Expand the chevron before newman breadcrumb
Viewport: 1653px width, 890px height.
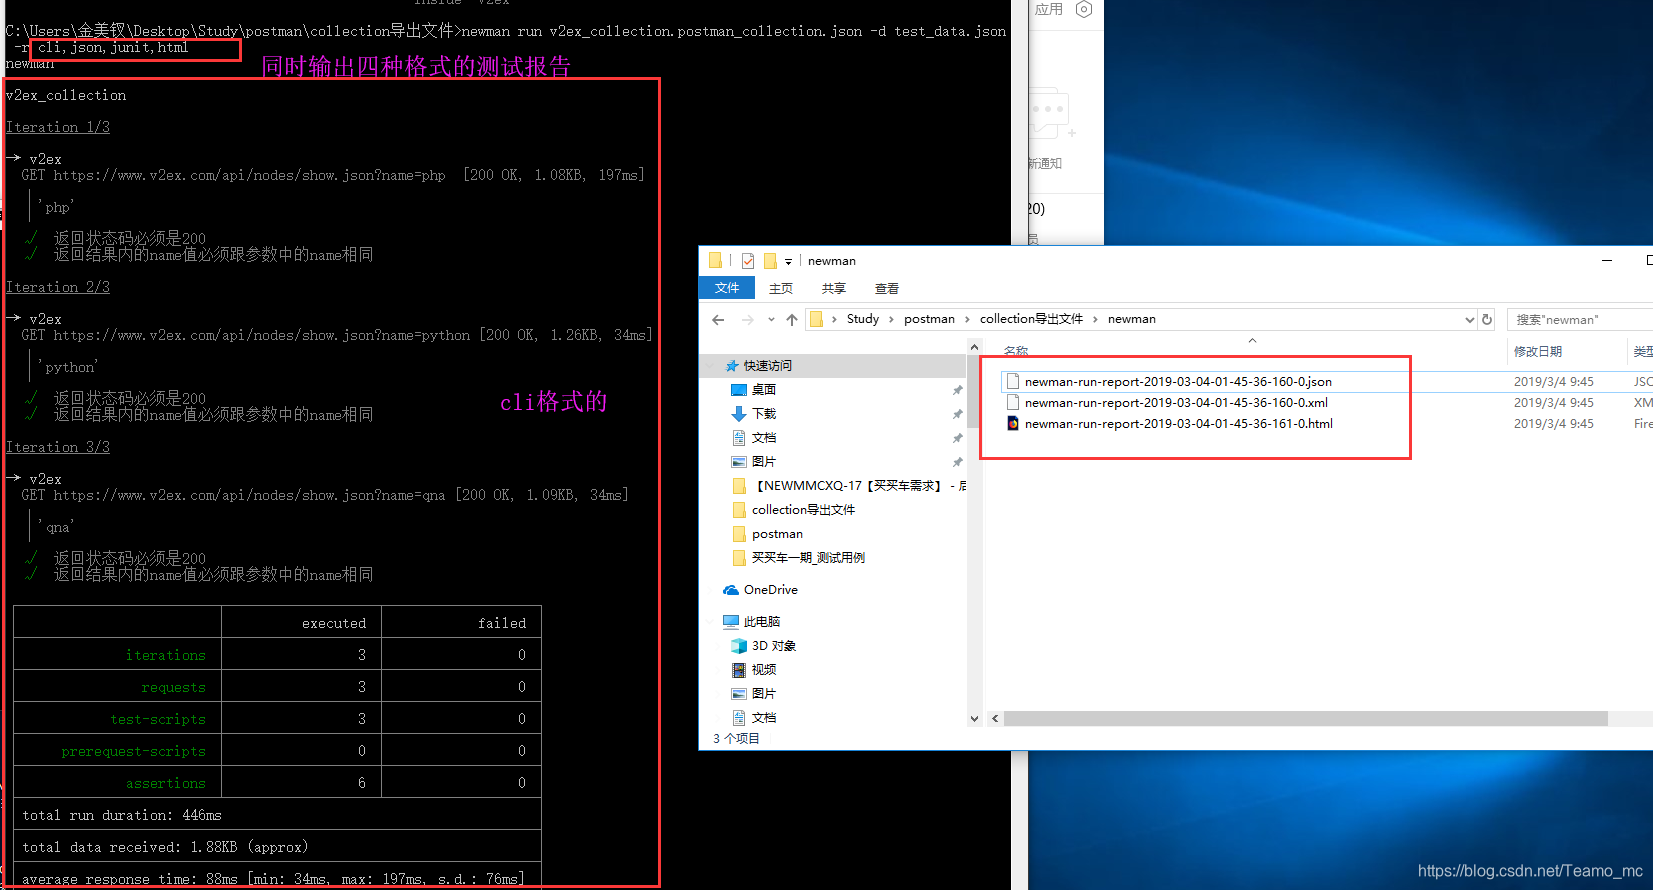1095,320
